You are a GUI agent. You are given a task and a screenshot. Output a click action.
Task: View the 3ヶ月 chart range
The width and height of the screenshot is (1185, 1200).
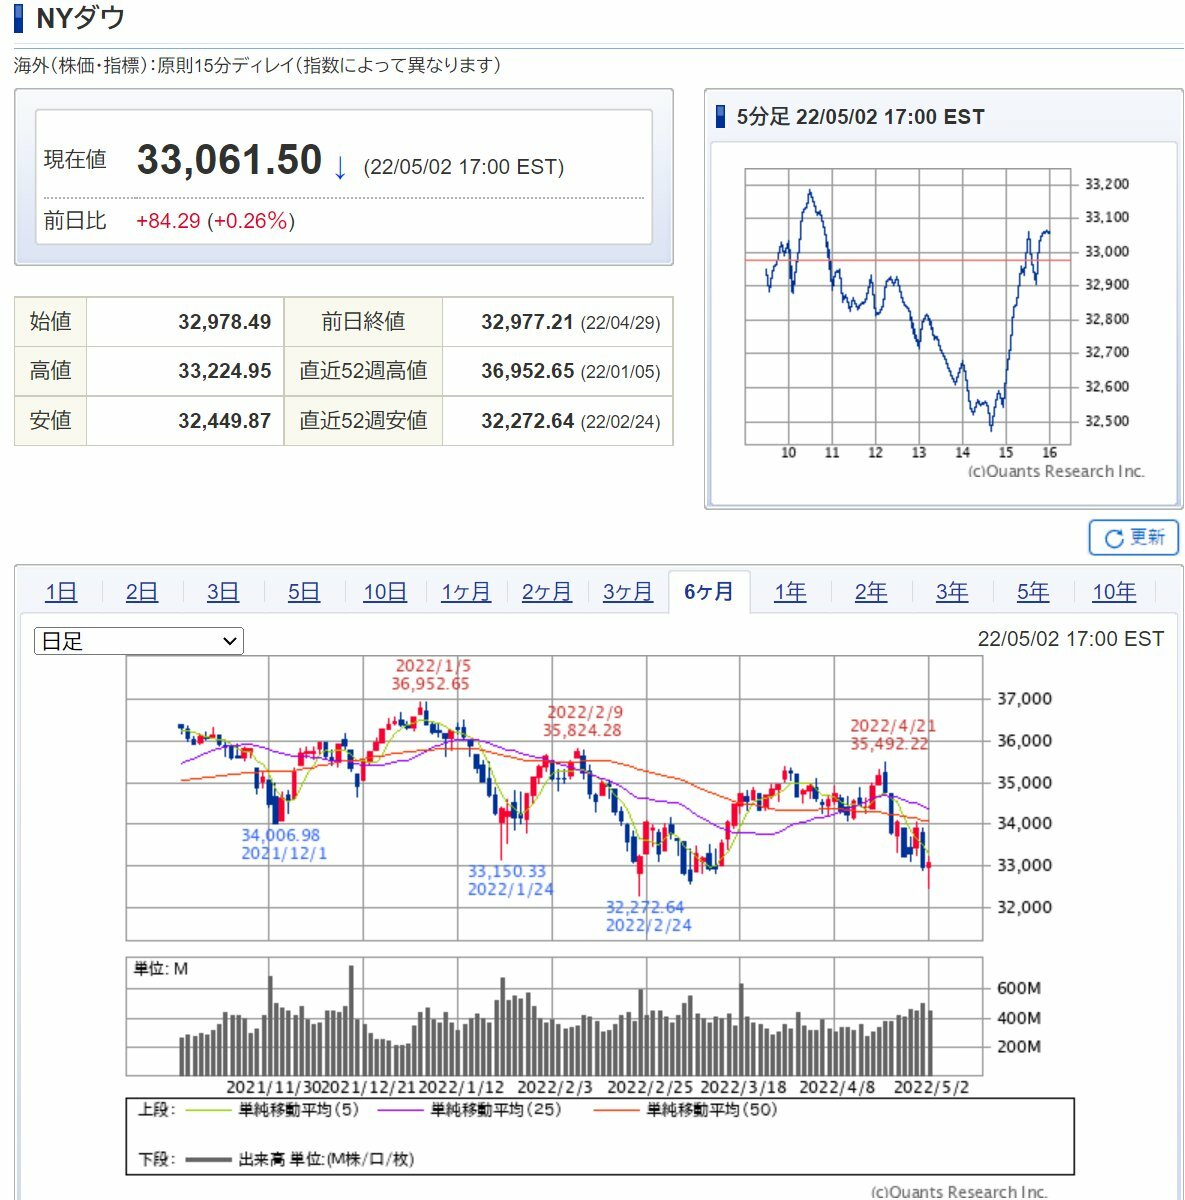coord(628,592)
